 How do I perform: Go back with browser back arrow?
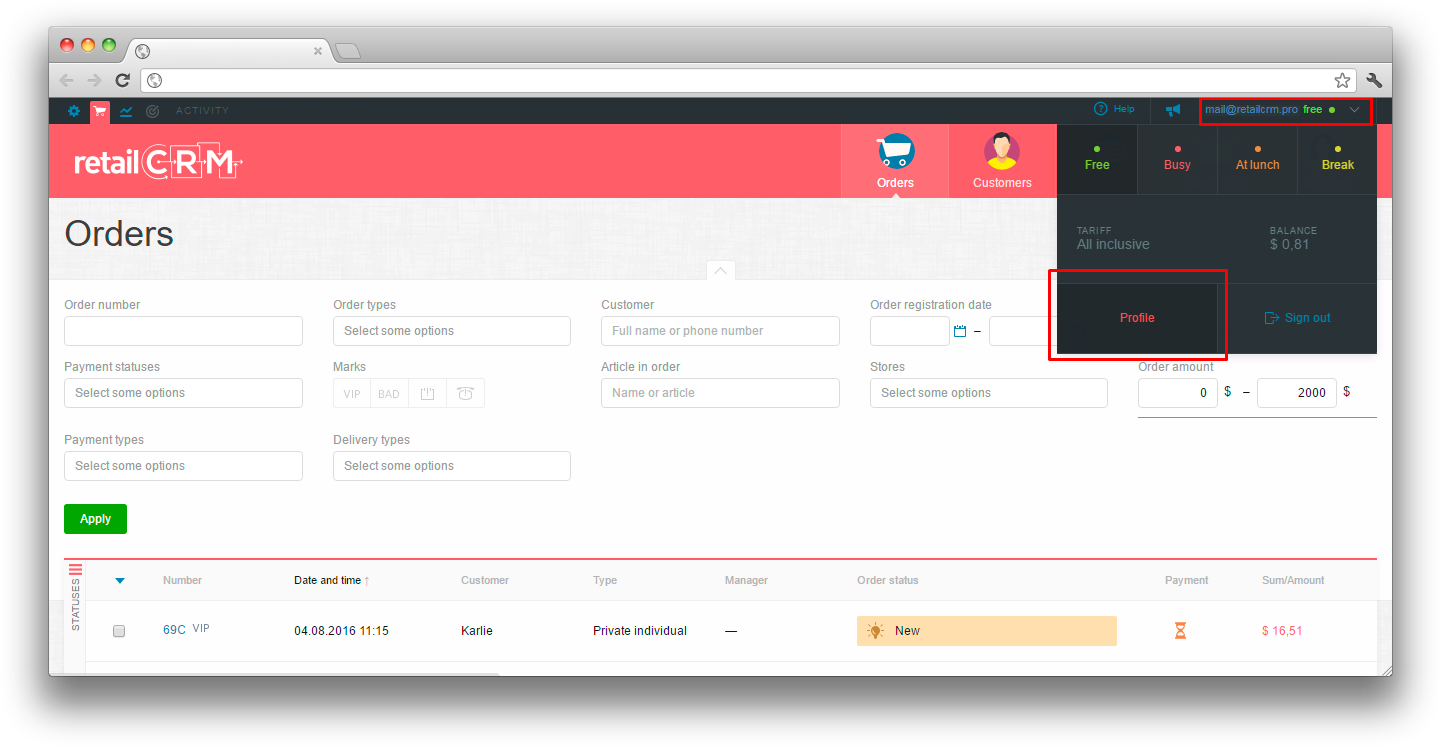click(x=66, y=80)
